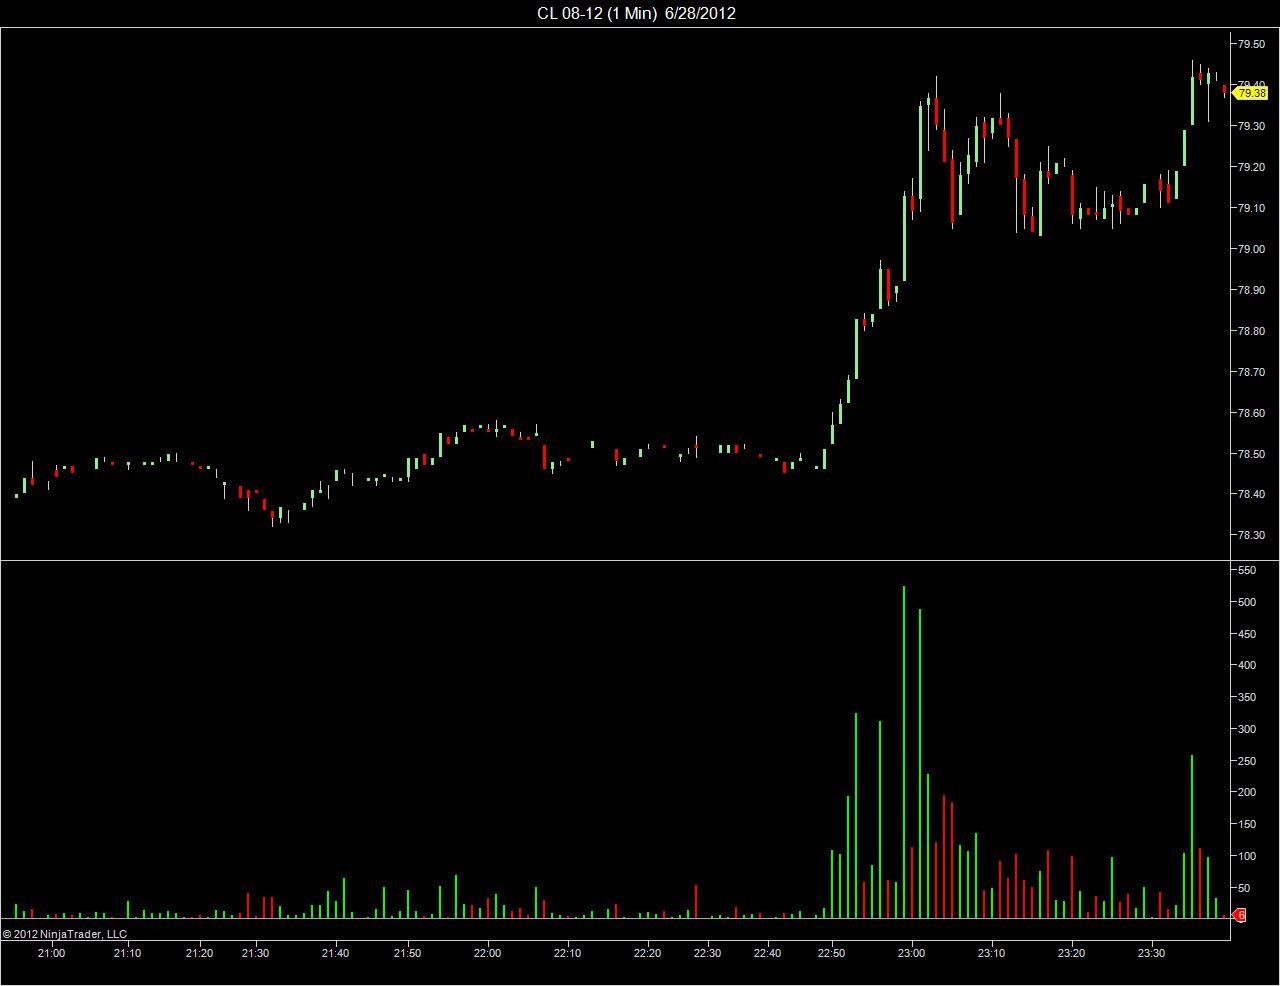Click the 78.90 price axis label
The image size is (1280, 986).
point(1251,290)
